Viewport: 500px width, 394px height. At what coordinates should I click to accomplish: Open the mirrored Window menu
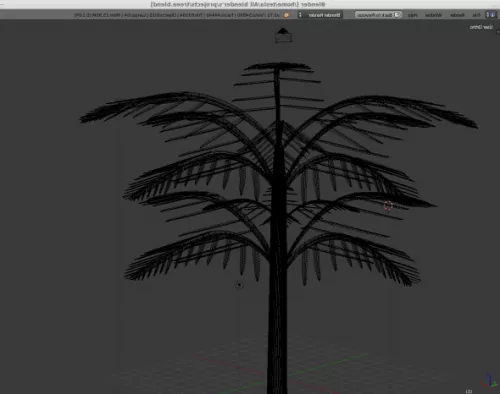[433, 15]
